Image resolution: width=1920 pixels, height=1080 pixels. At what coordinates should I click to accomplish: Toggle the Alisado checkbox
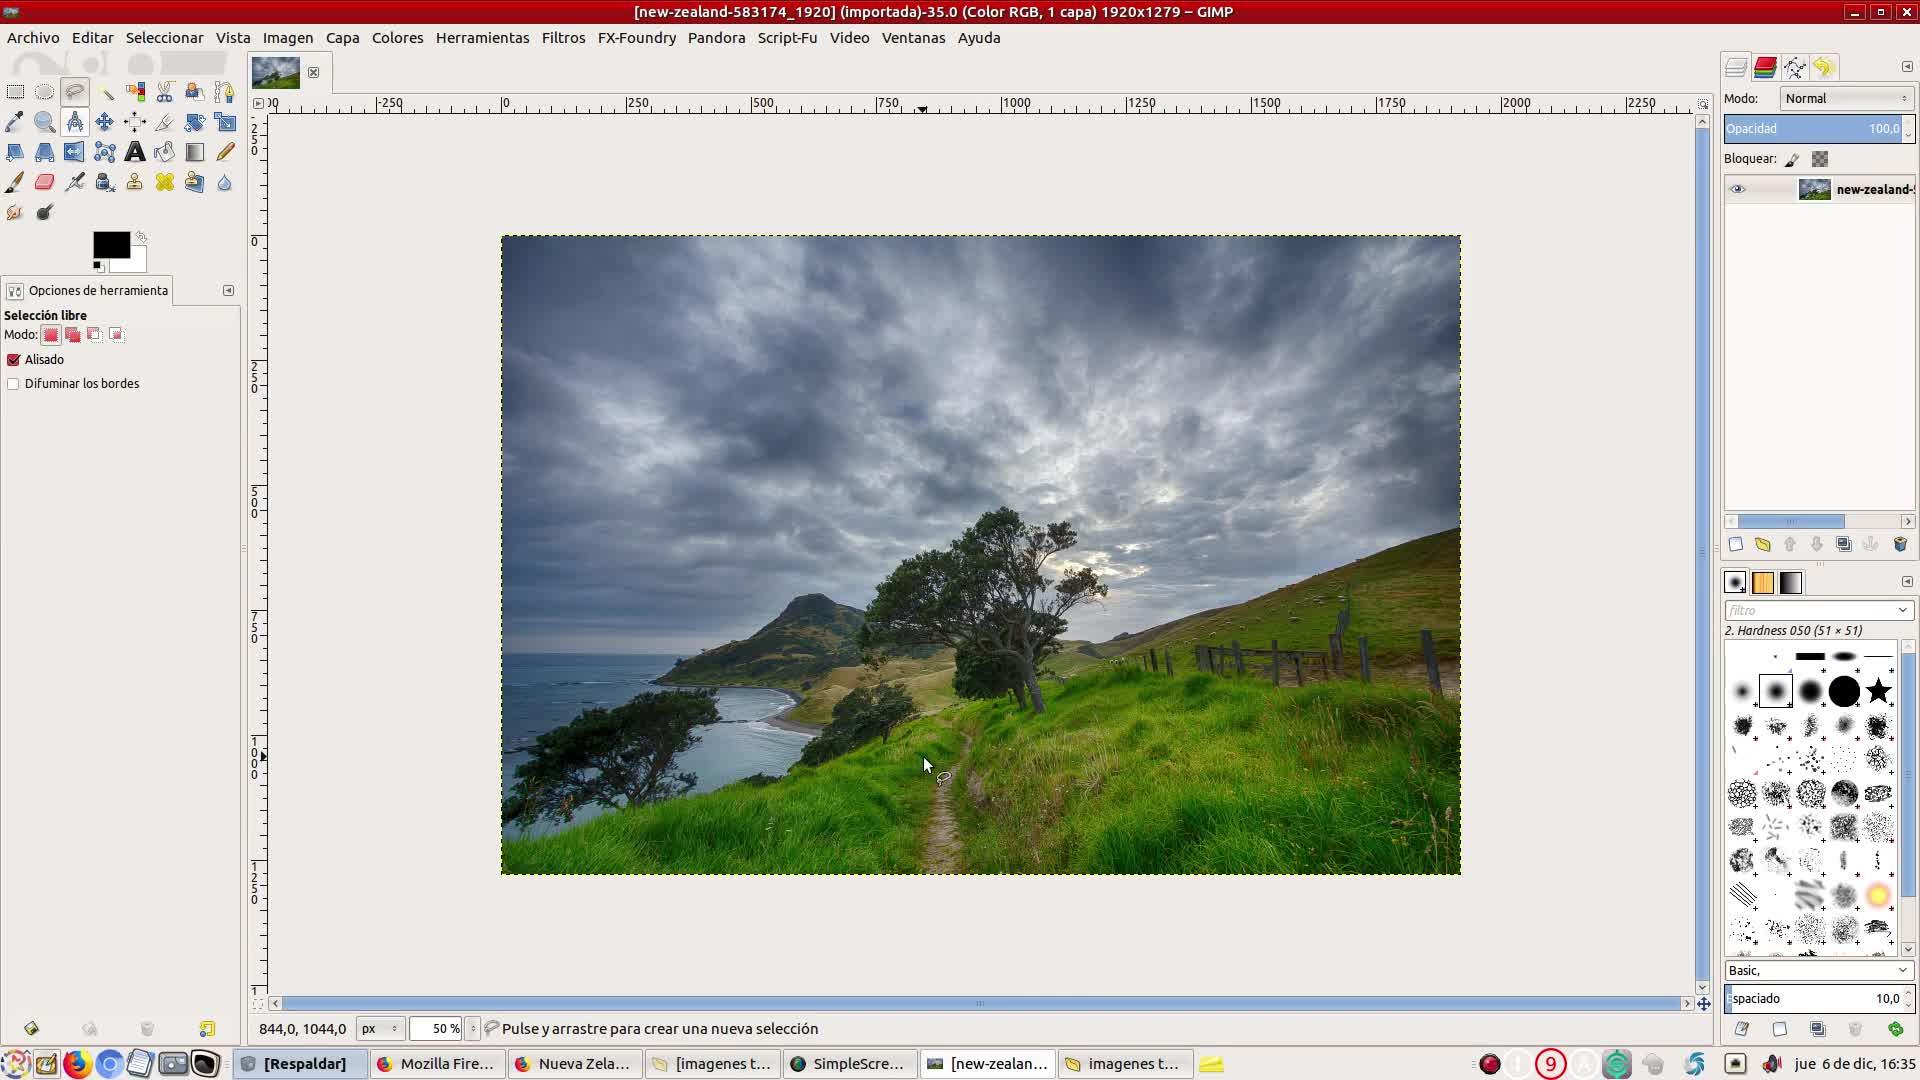click(x=14, y=360)
